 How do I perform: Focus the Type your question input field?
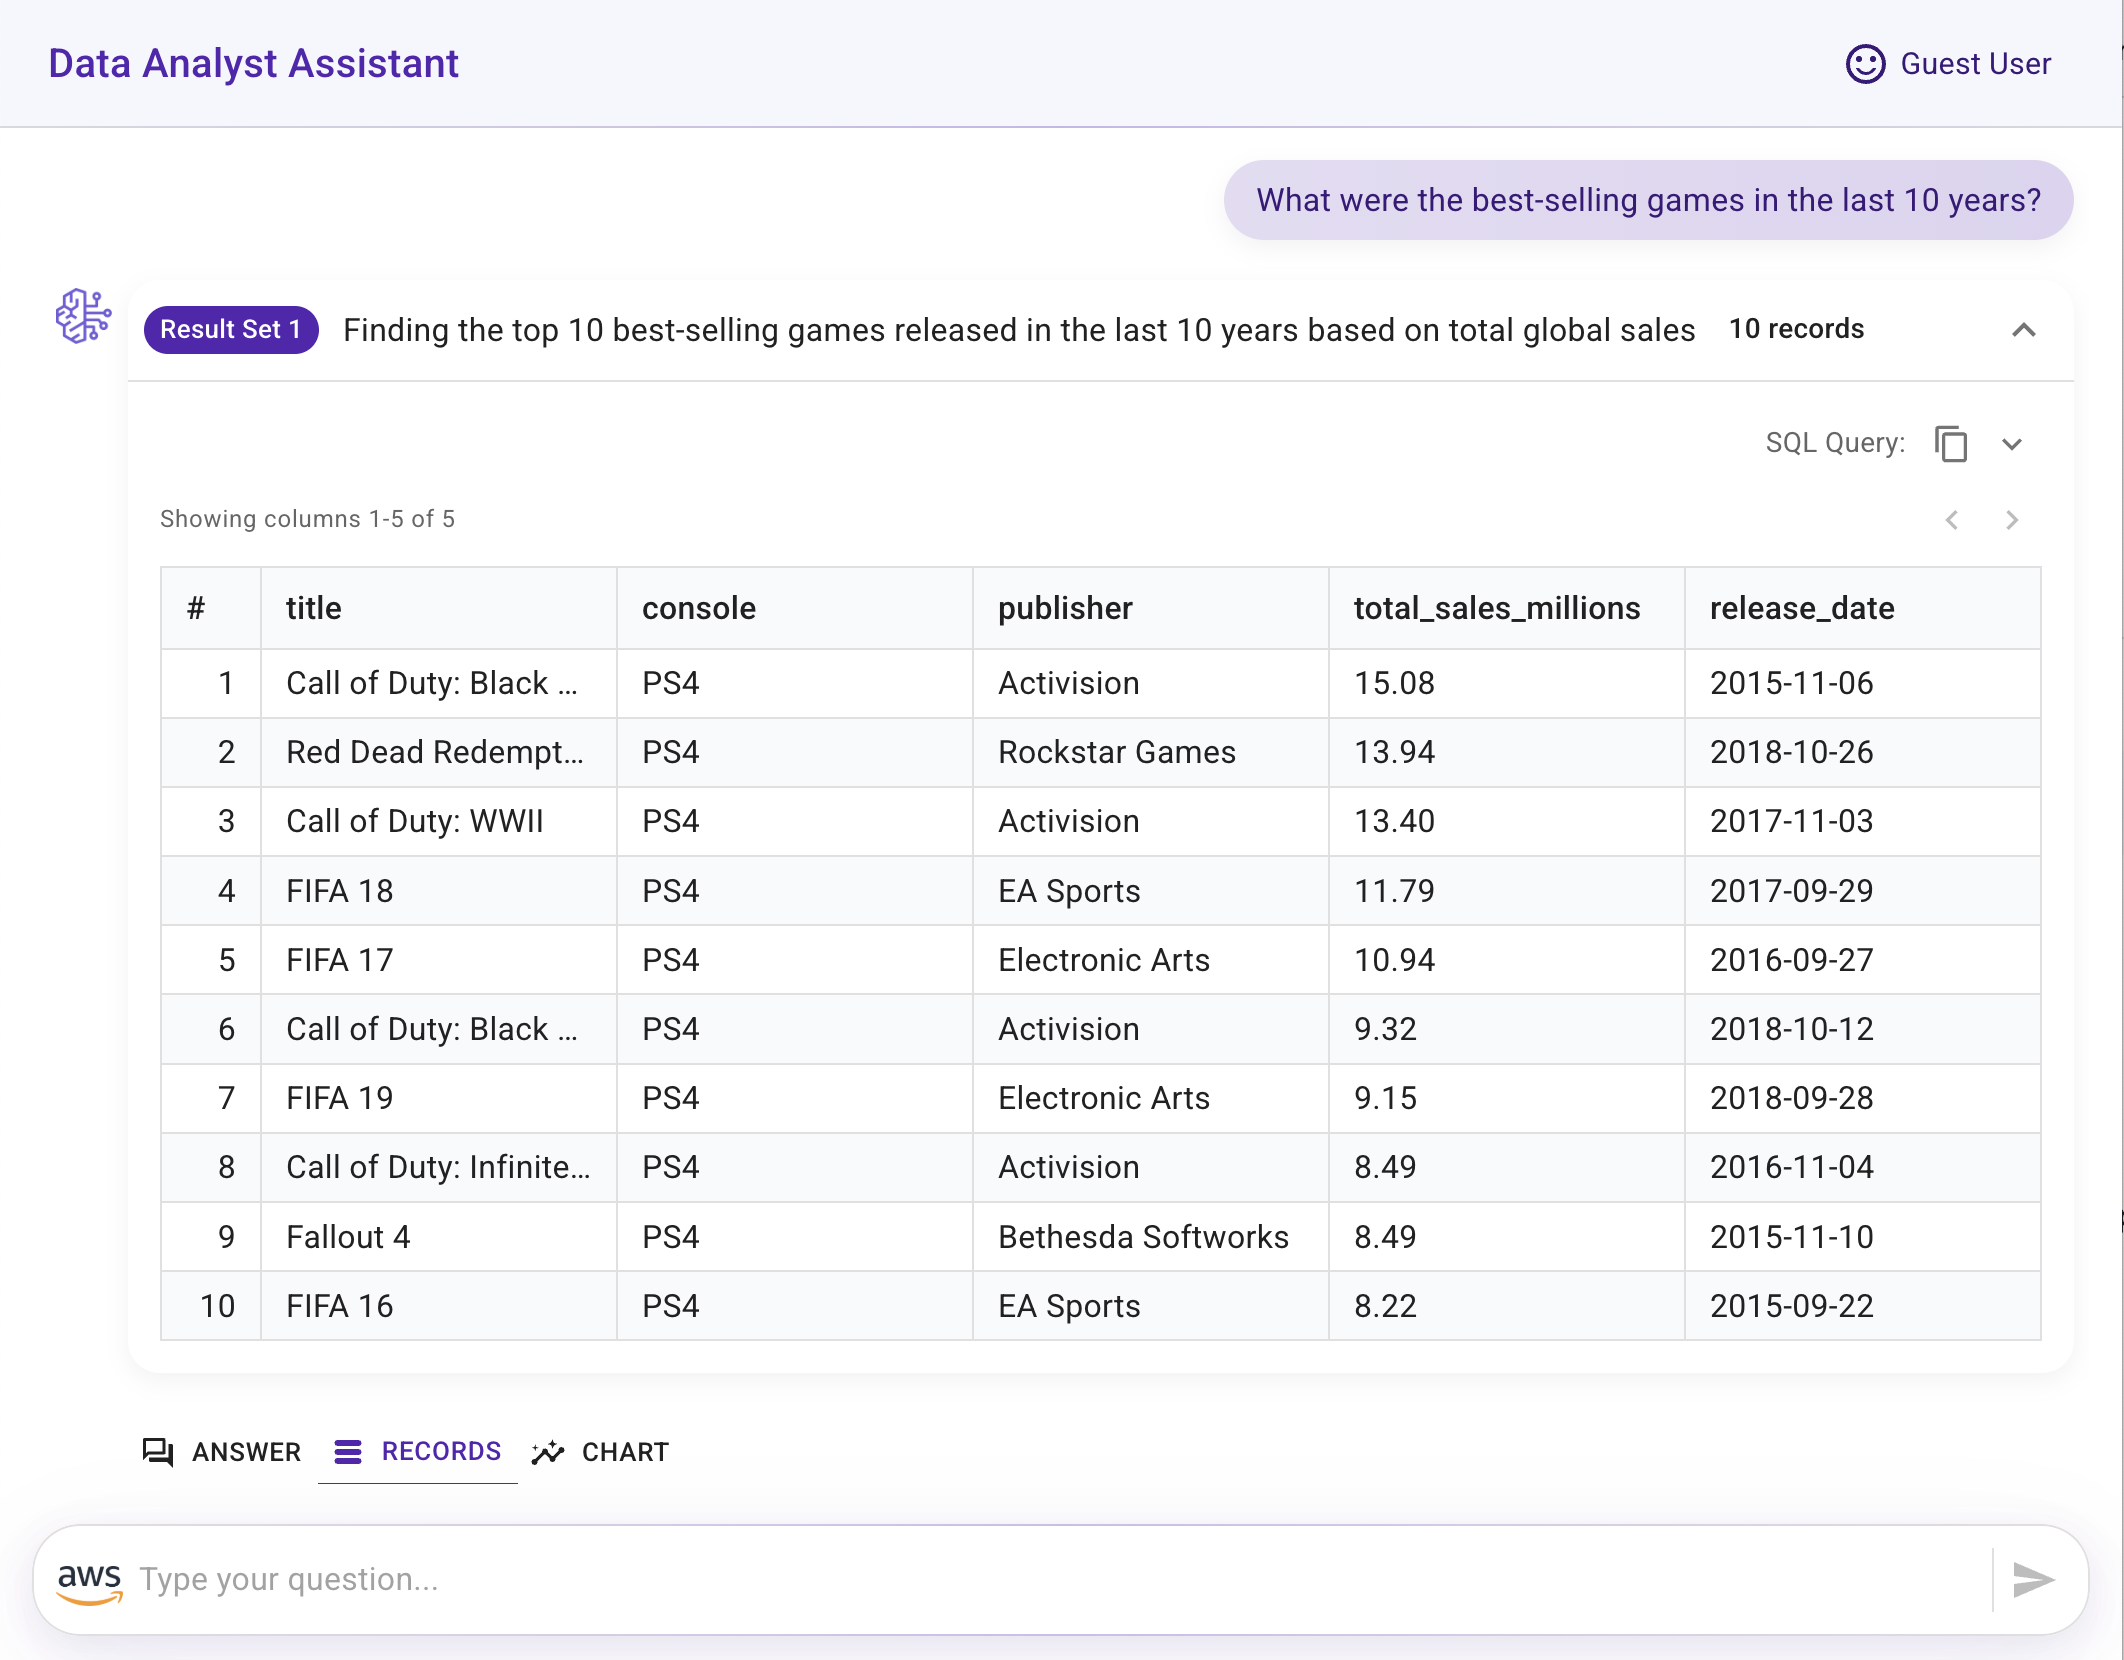[x=1060, y=1580]
